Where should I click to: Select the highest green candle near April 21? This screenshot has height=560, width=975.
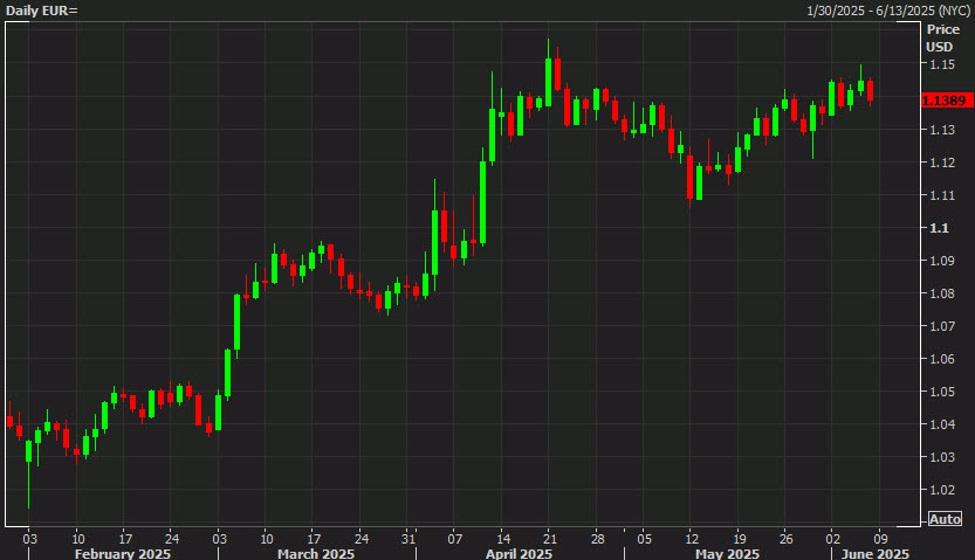549,78
